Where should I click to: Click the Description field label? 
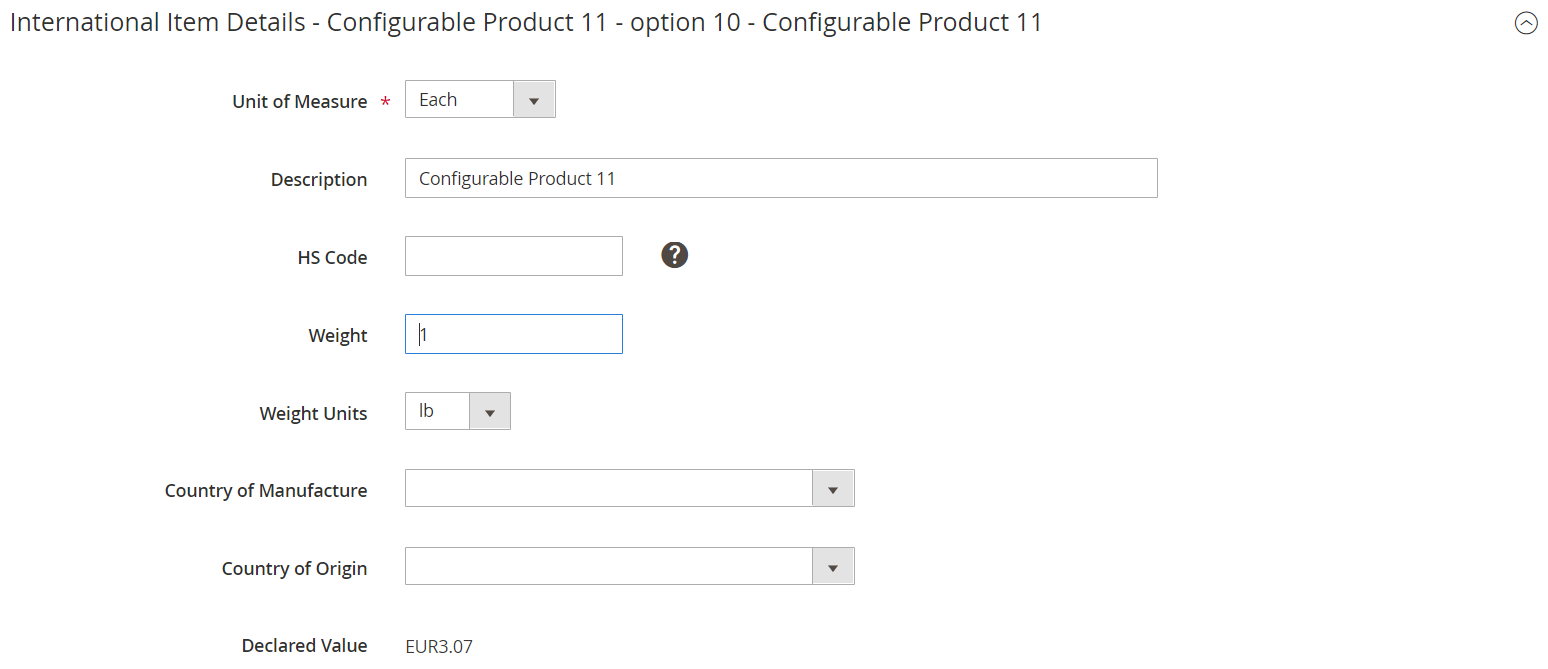[x=319, y=180]
